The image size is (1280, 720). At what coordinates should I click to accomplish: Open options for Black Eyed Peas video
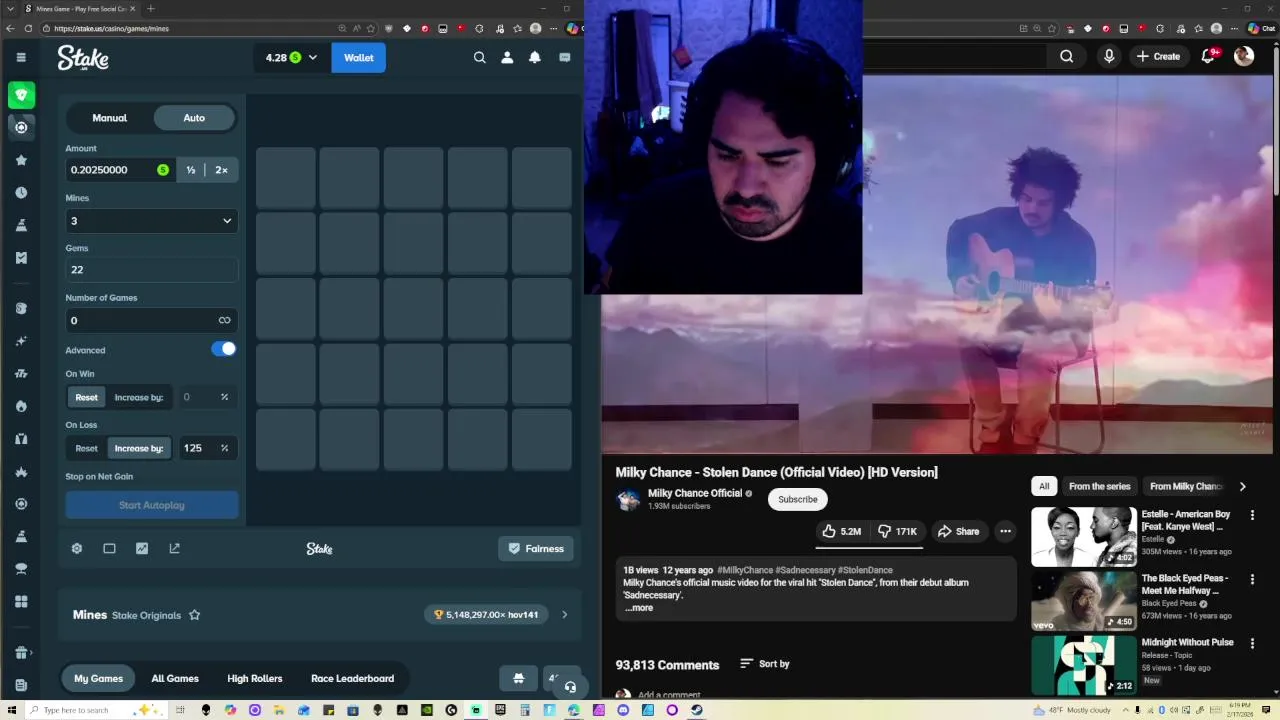click(x=1252, y=579)
